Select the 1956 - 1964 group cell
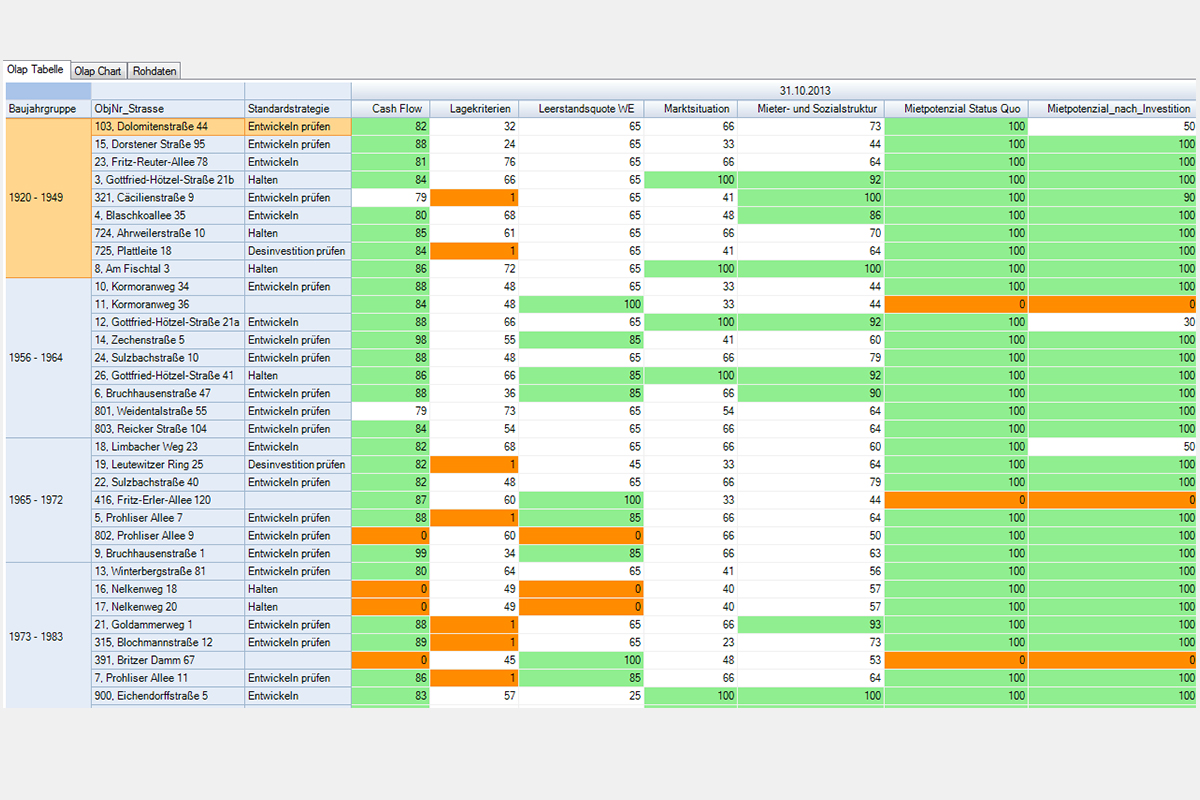This screenshot has width=1200, height=800. (48, 358)
